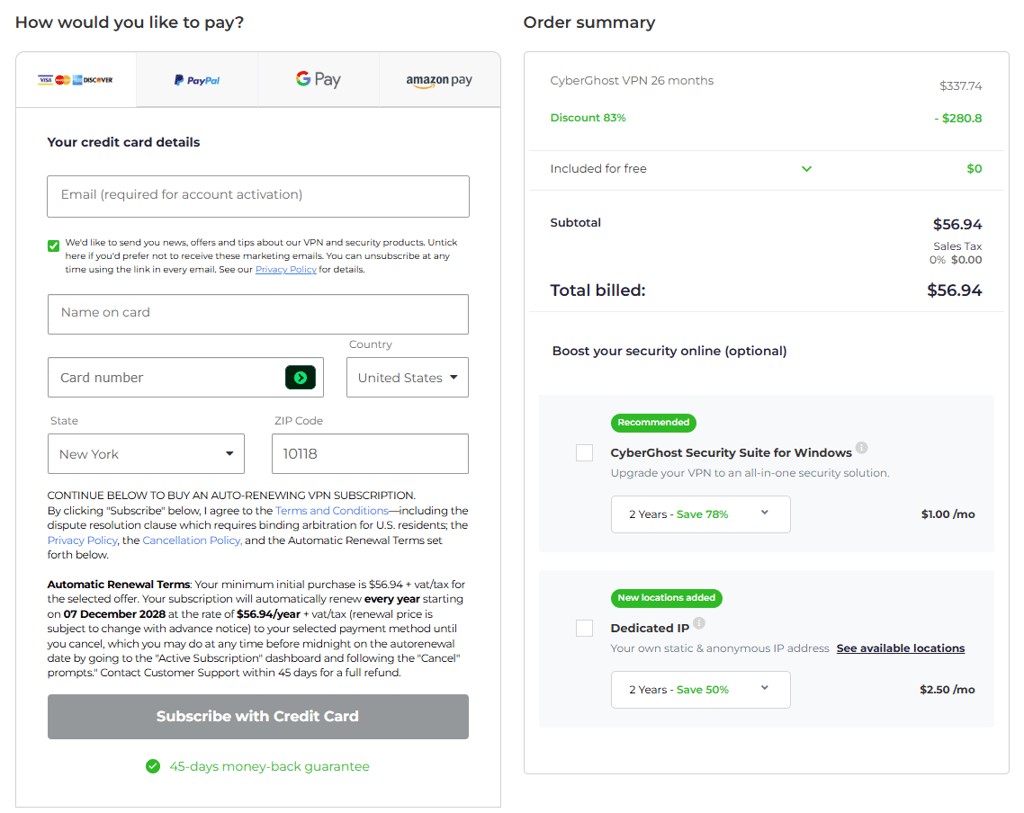The height and width of the screenshot is (813, 1024).
Task: Focus the Card number field
Action: pyautogui.click(x=185, y=377)
